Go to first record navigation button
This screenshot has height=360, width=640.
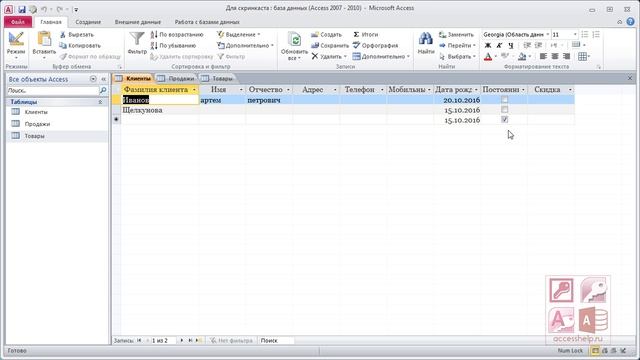(139, 340)
